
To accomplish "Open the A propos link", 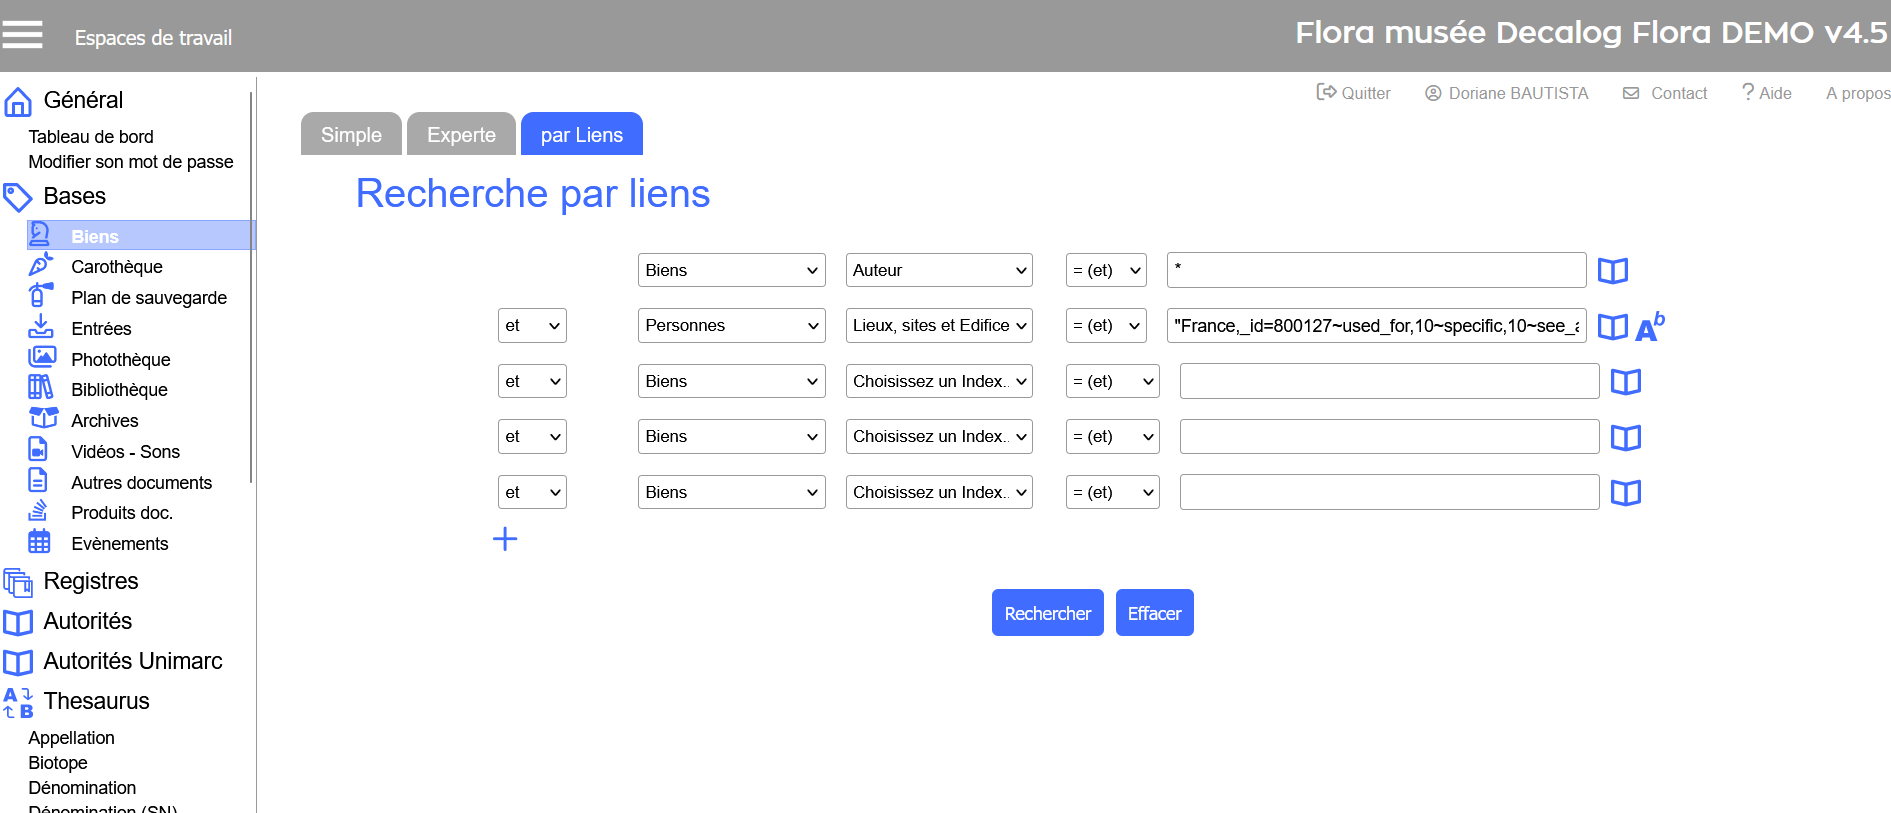I will click(1858, 93).
